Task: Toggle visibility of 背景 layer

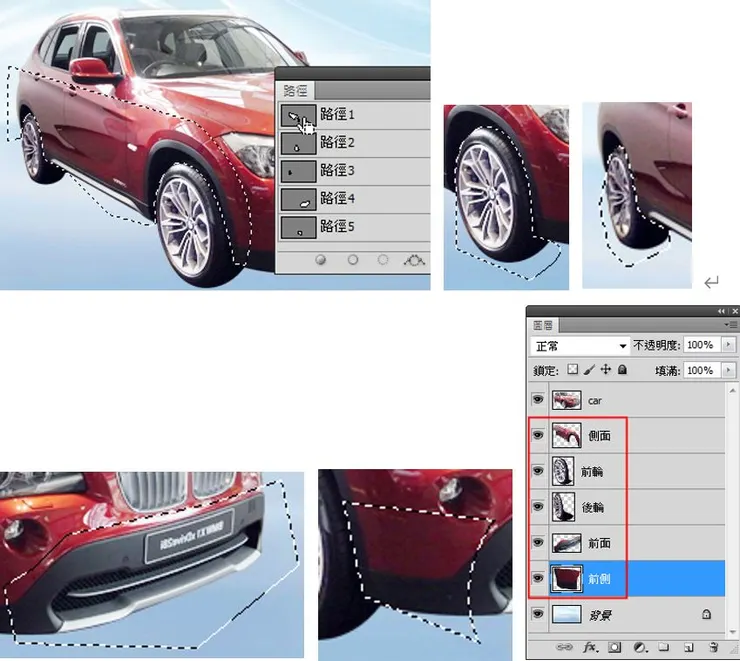Action: 538,614
